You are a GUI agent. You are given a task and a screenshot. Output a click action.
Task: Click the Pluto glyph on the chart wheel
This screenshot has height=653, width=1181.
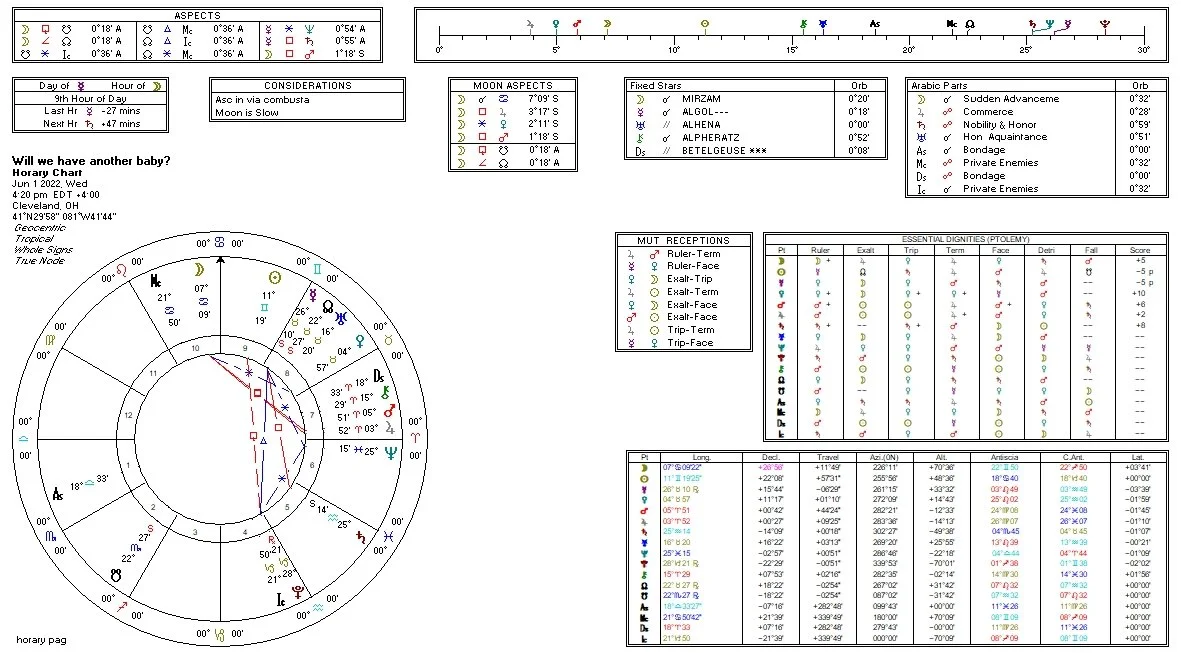click(x=299, y=590)
